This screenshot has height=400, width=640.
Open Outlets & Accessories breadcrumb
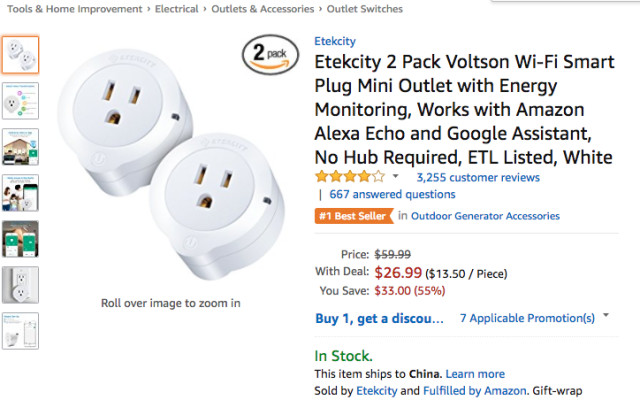(x=273, y=9)
